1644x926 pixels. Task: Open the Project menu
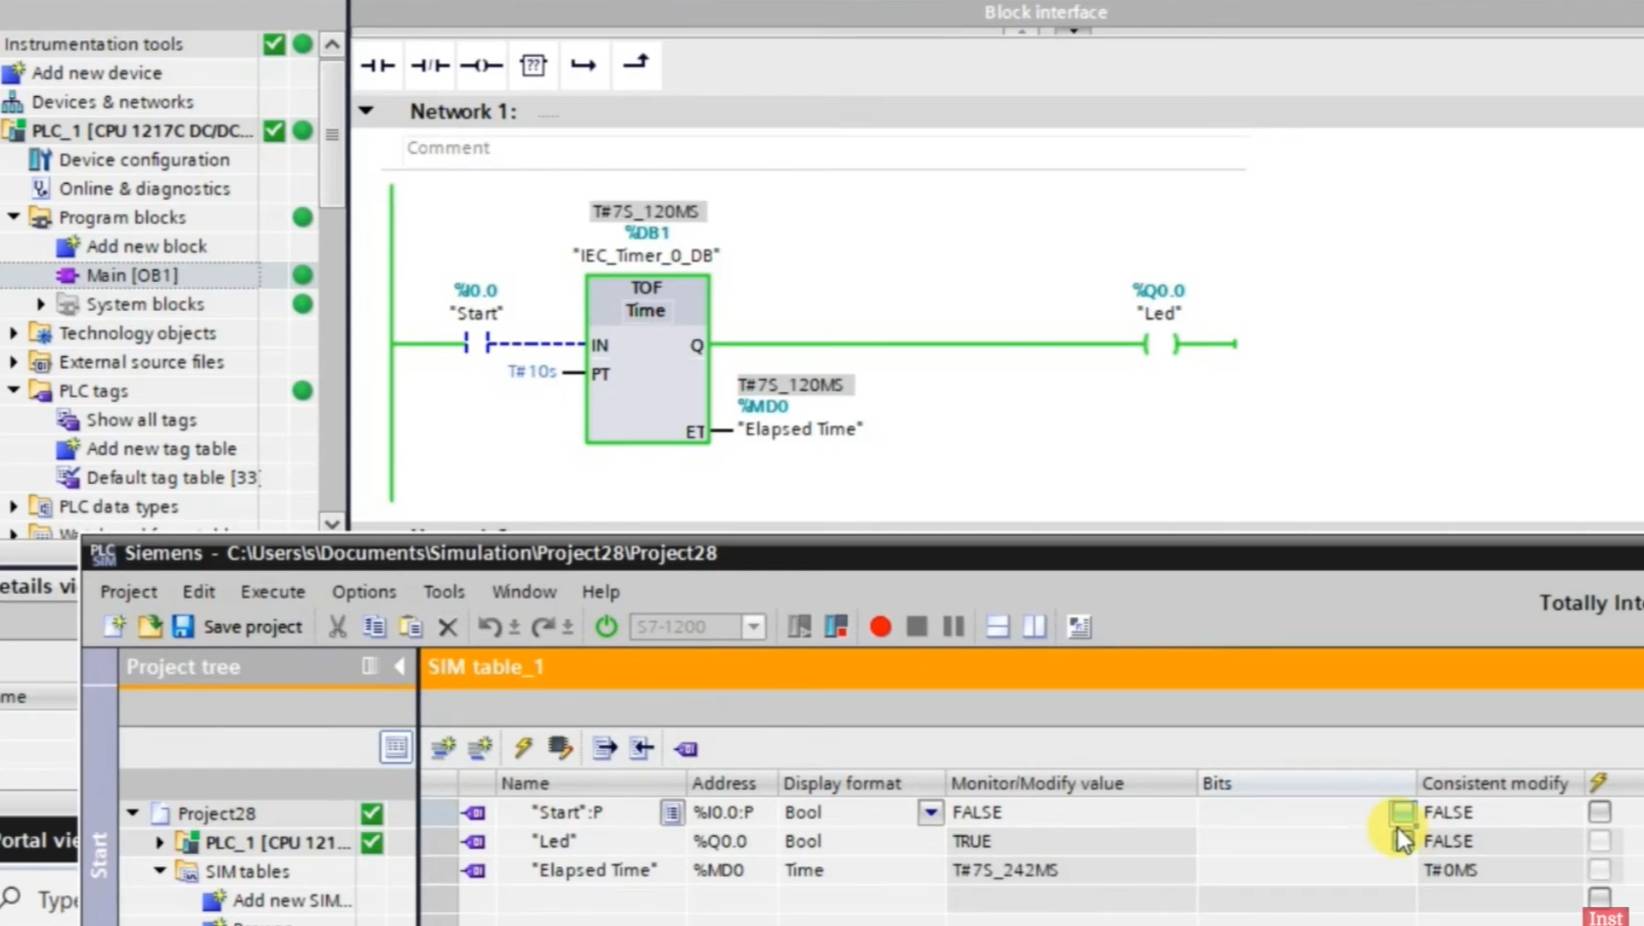click(129, 592)
